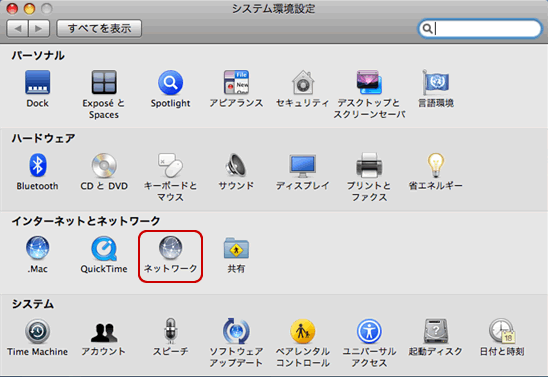Close the システム環境設定 window
Viewport: 548px width, 377px height.
[x=12, y=8]
